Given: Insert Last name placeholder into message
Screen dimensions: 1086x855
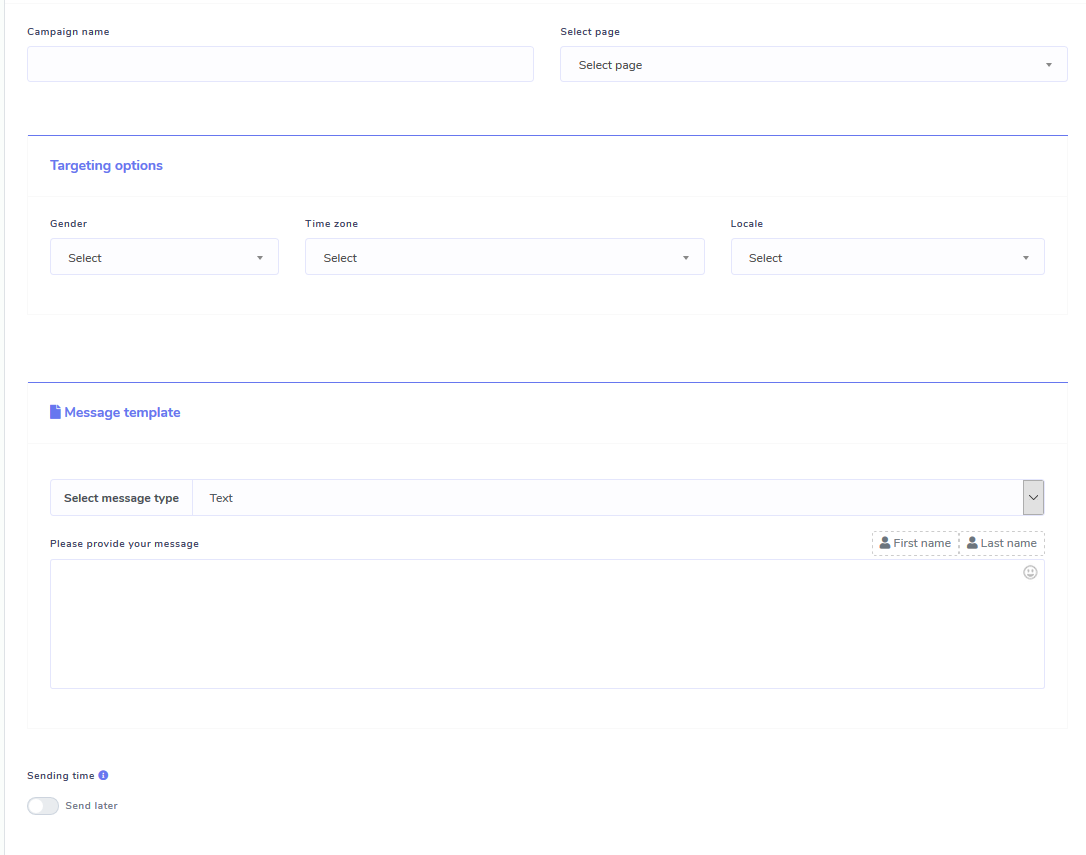Looking at the screenshot, I should [1002, 543].
